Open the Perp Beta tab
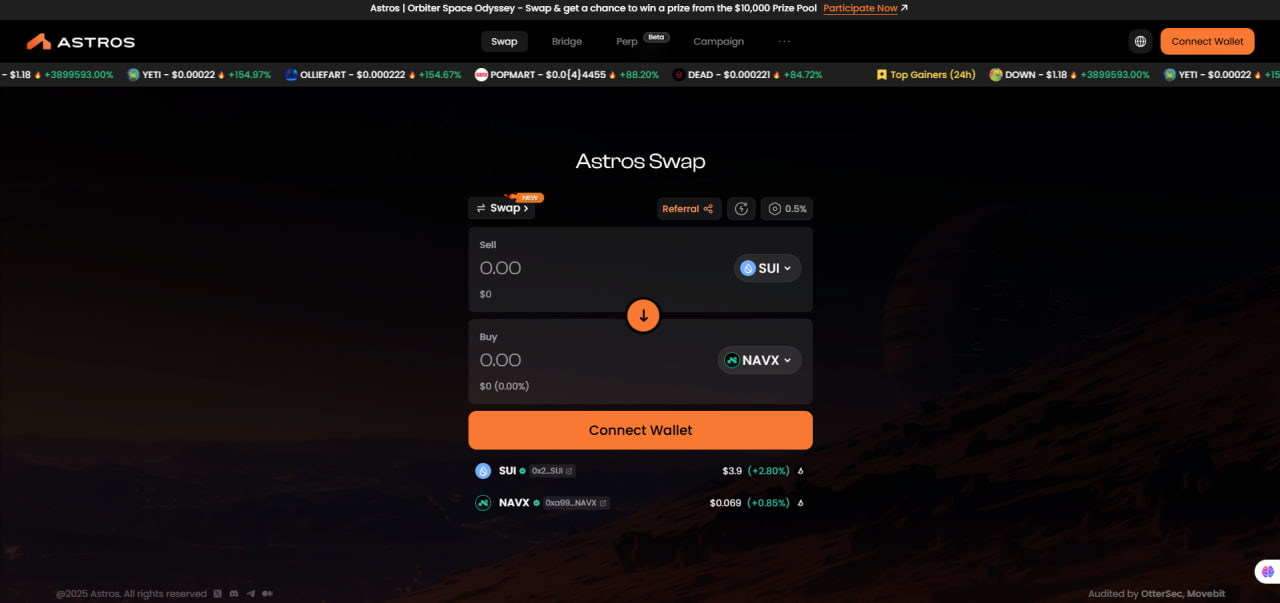 tap(640, 41)
